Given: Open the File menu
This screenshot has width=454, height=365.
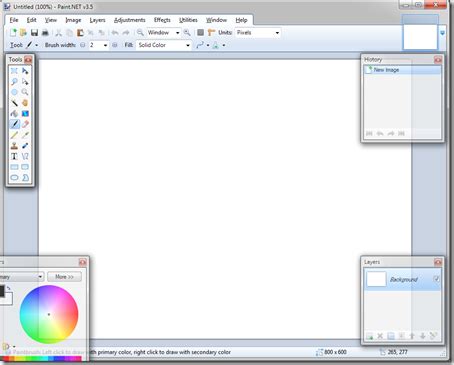Looking at the screenshot, I should tap(14, 20).
